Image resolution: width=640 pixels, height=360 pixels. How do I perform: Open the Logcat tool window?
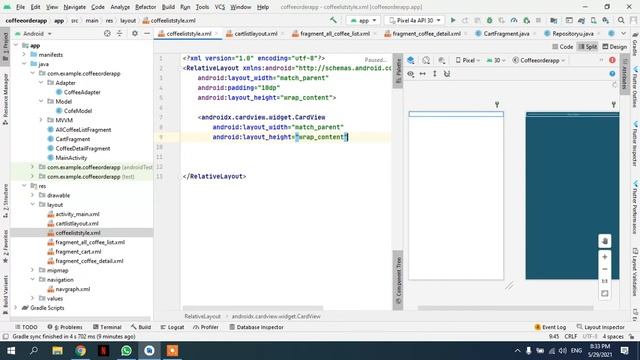pos(172,327)
